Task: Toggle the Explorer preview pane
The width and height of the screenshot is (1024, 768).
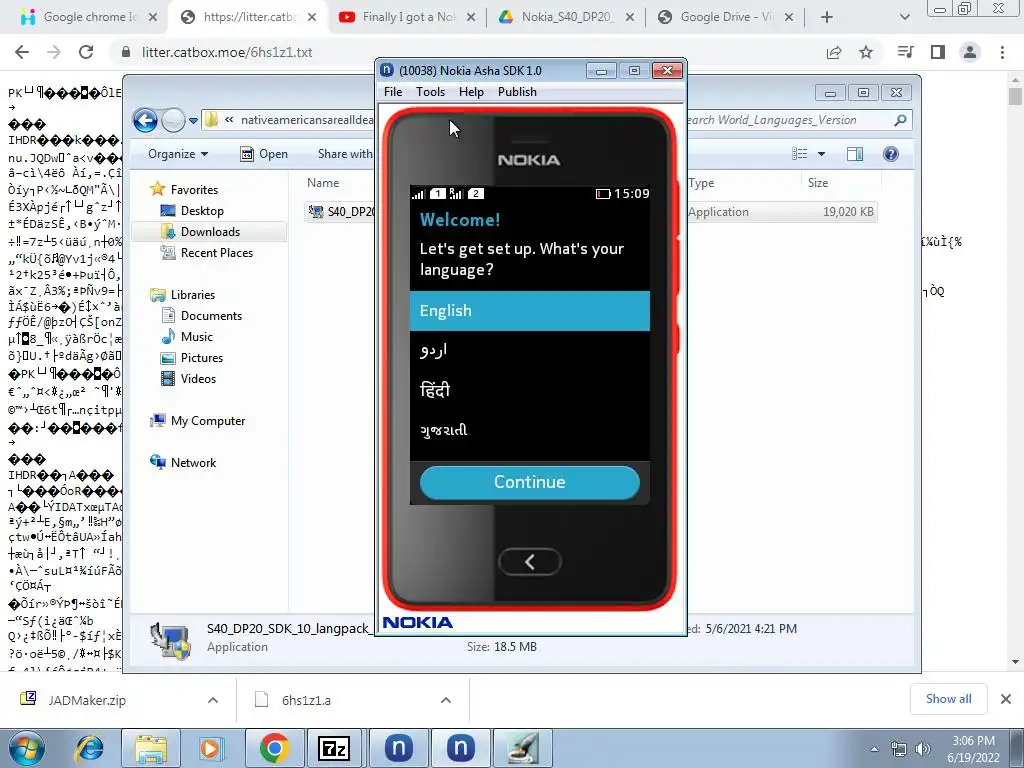Action: pyautogui.click(x=855, y=154)
